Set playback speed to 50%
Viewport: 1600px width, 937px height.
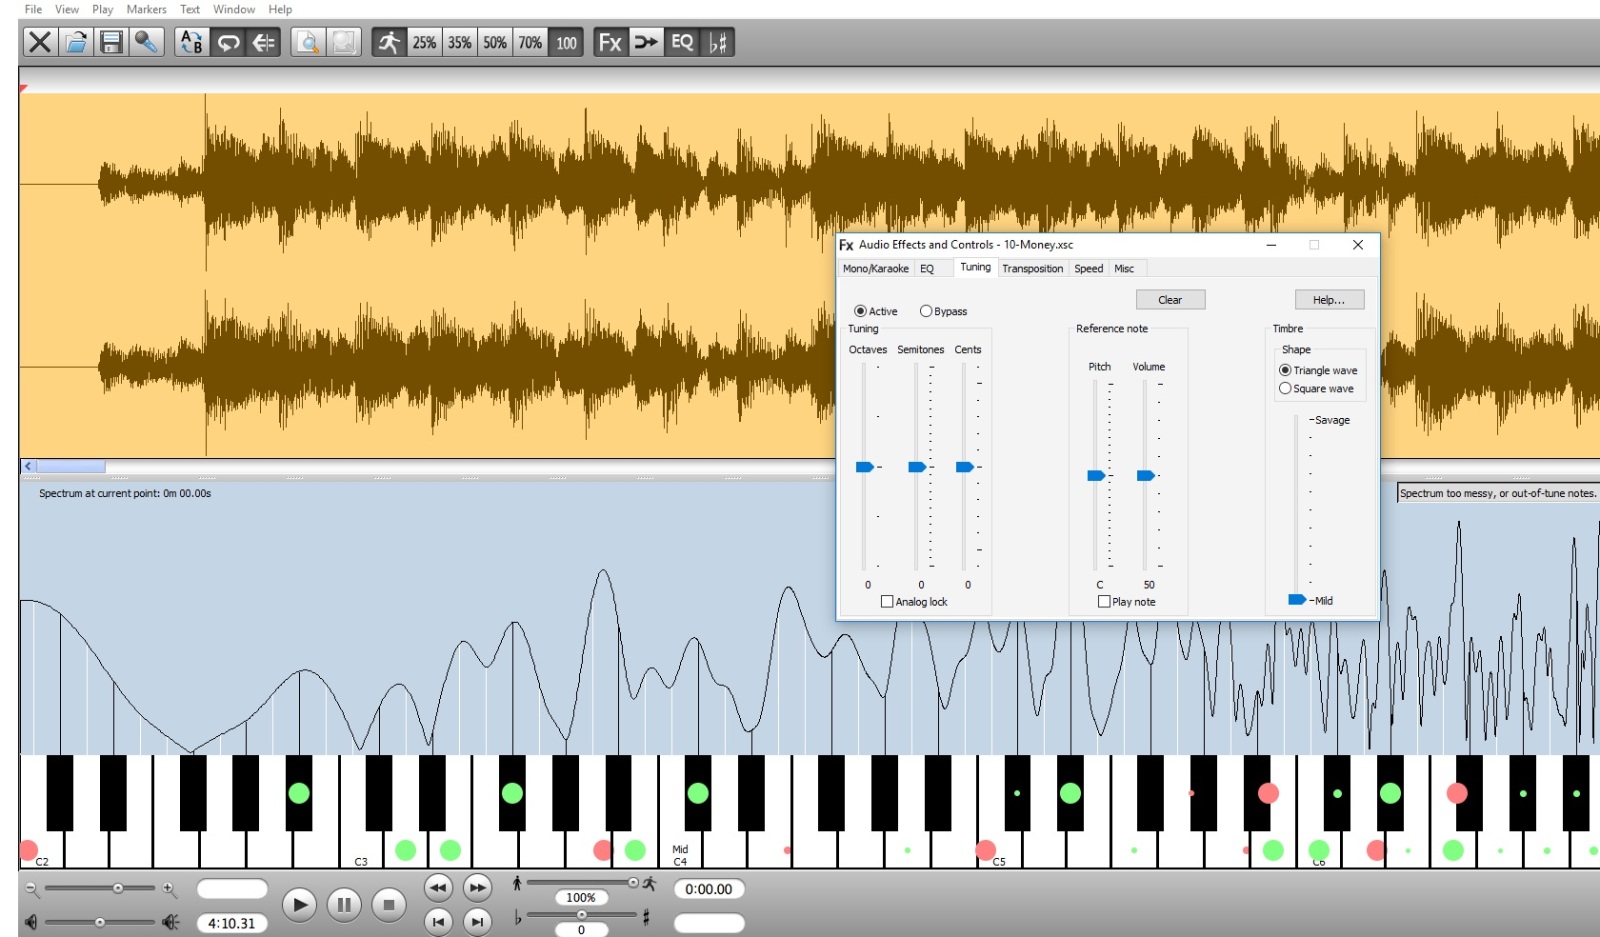coord(495,42)
